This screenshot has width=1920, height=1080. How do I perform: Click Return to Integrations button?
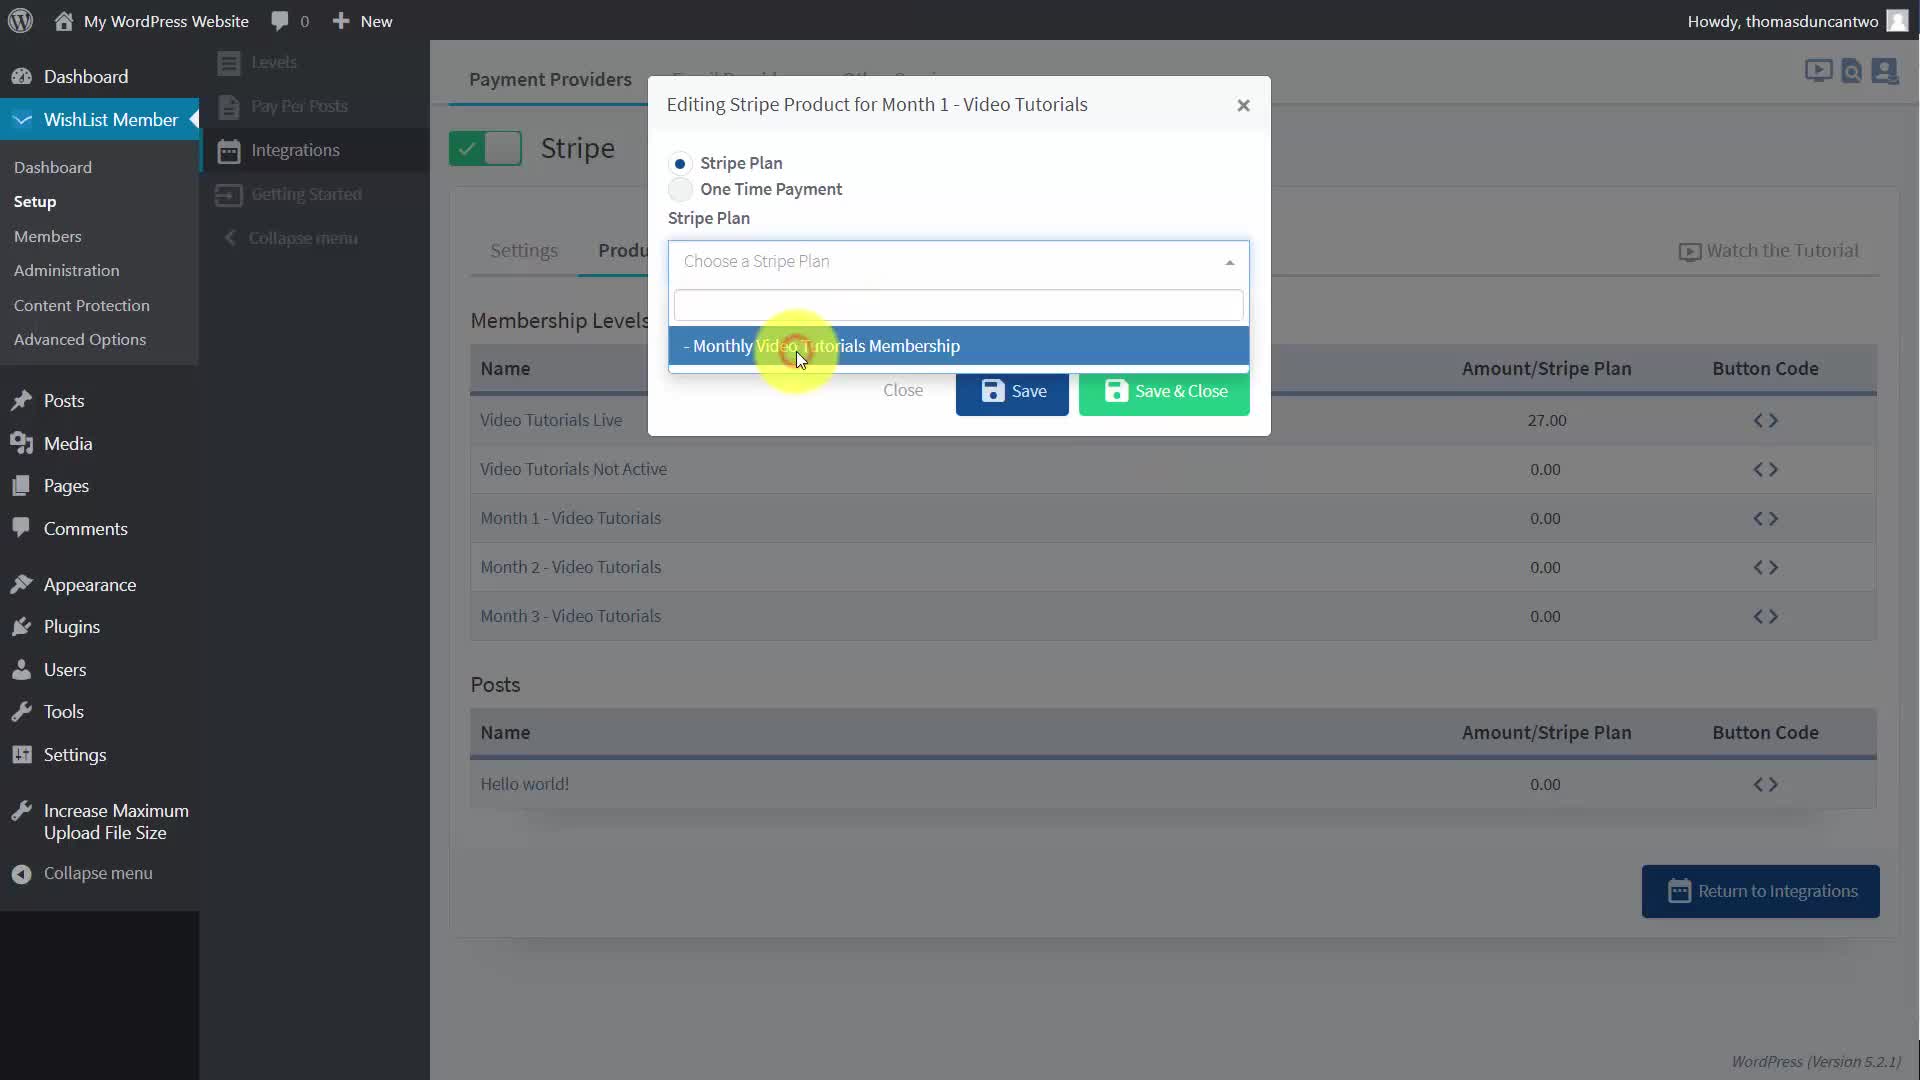(x=1760, y=891)
